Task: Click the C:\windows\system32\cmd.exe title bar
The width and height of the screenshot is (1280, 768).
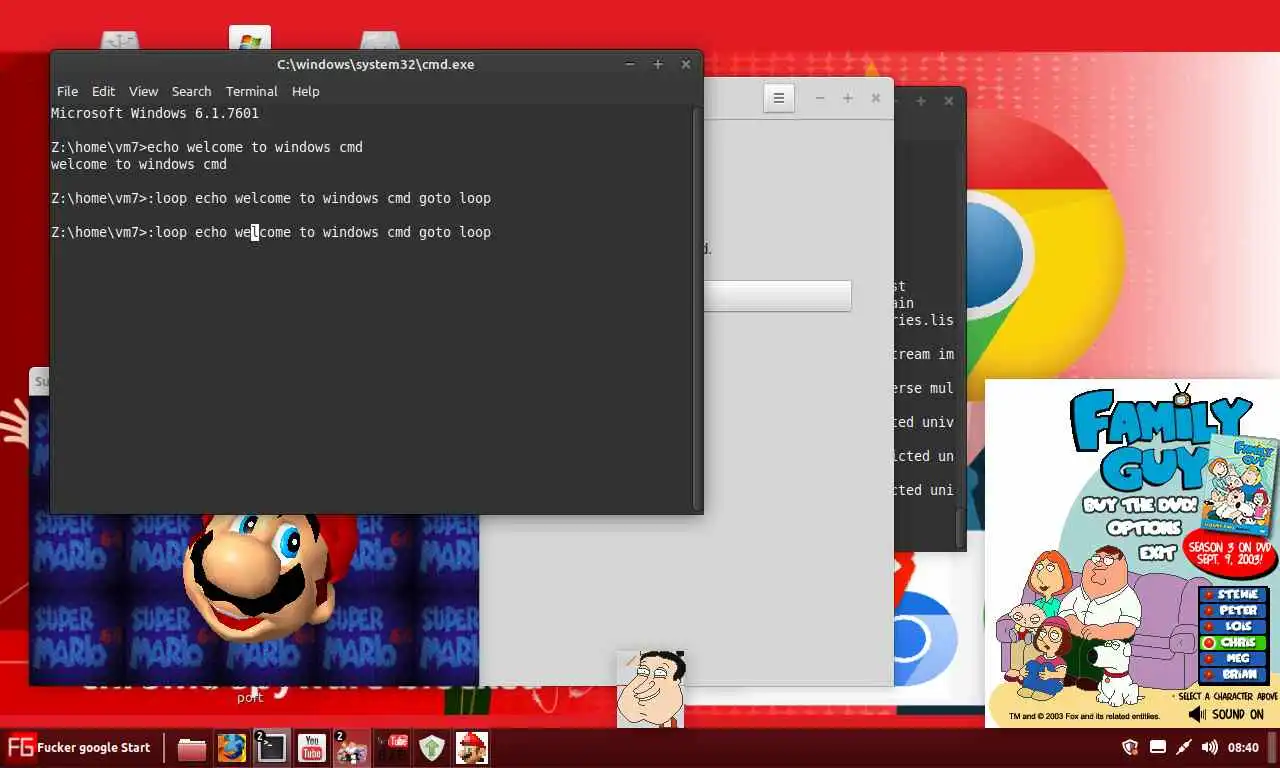Action: 376,64
